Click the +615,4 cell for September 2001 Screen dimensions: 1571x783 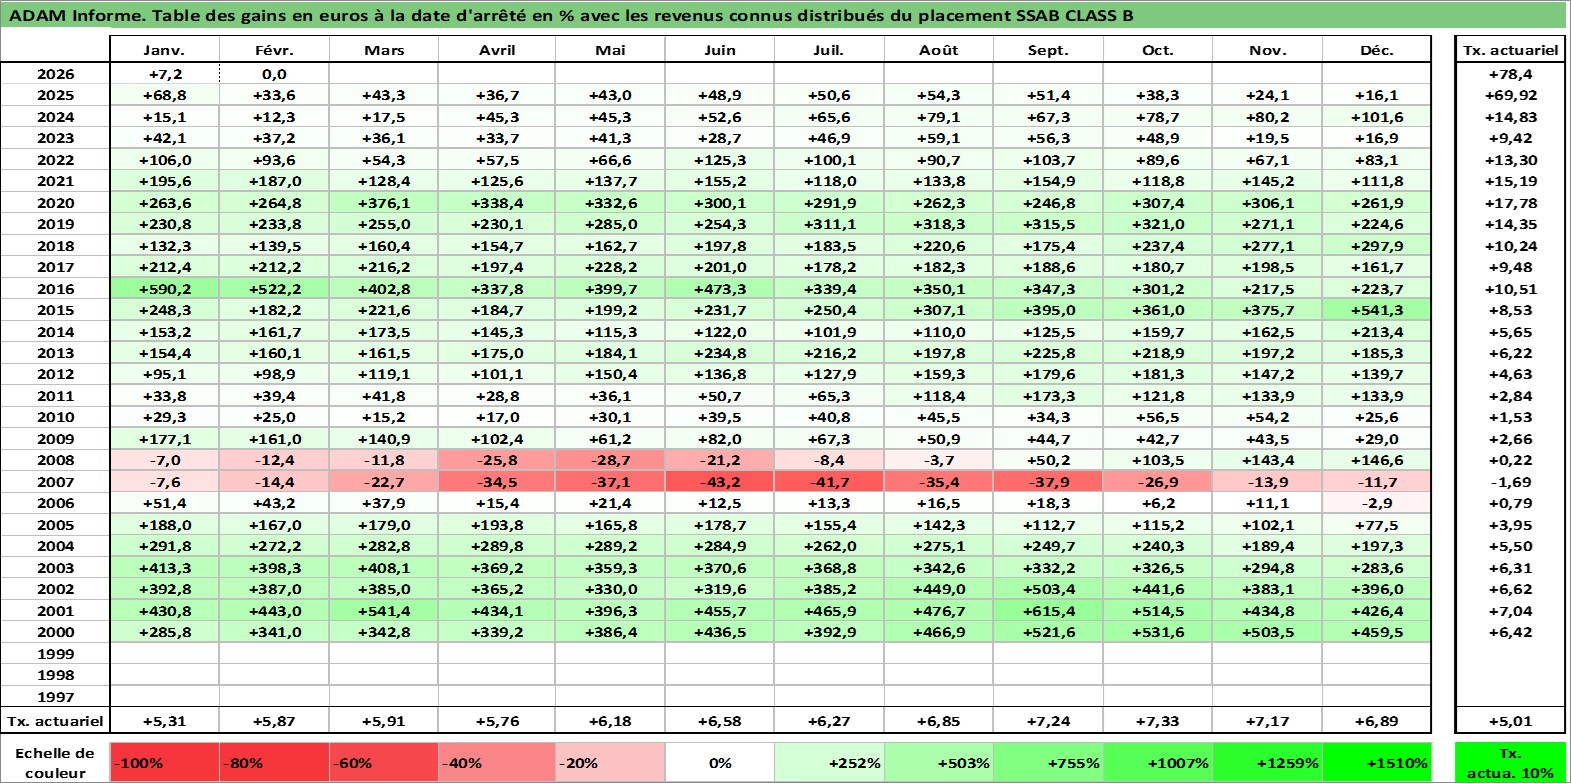click(x=1048, y=611)
